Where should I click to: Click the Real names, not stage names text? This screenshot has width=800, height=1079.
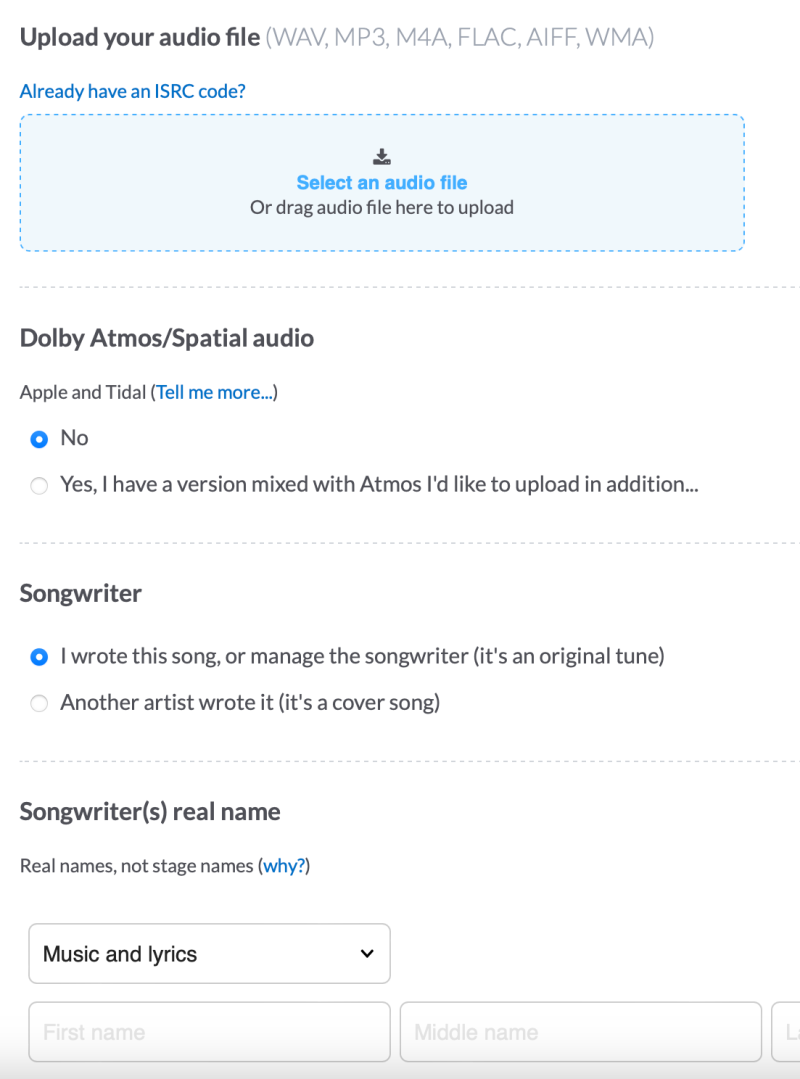click(x=137, y=866)
